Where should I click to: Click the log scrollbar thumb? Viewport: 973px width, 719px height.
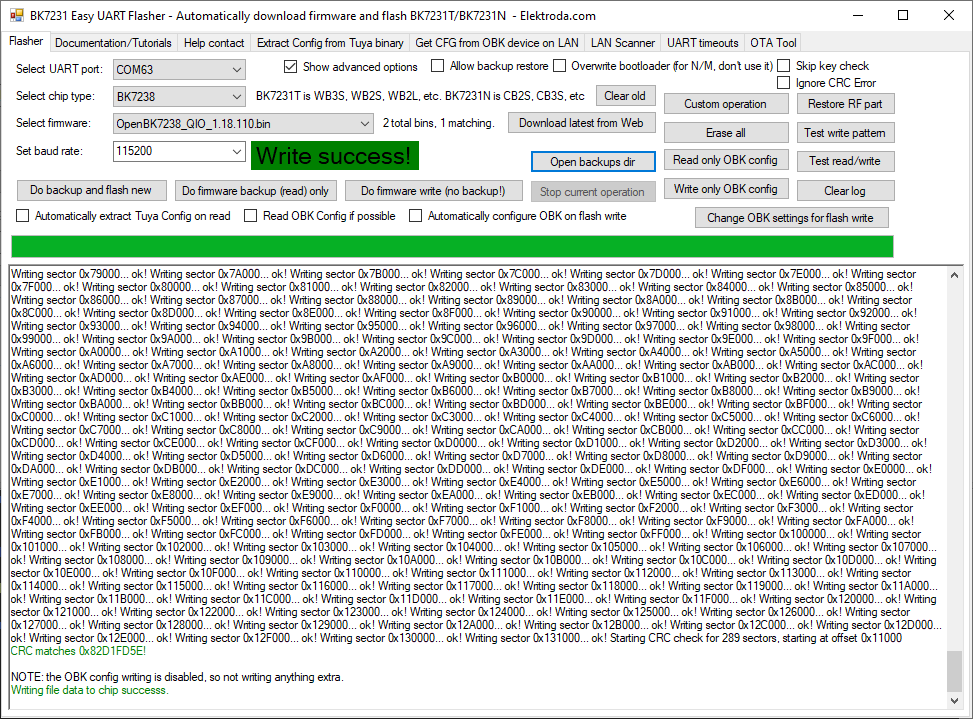[x=954, y=671]
